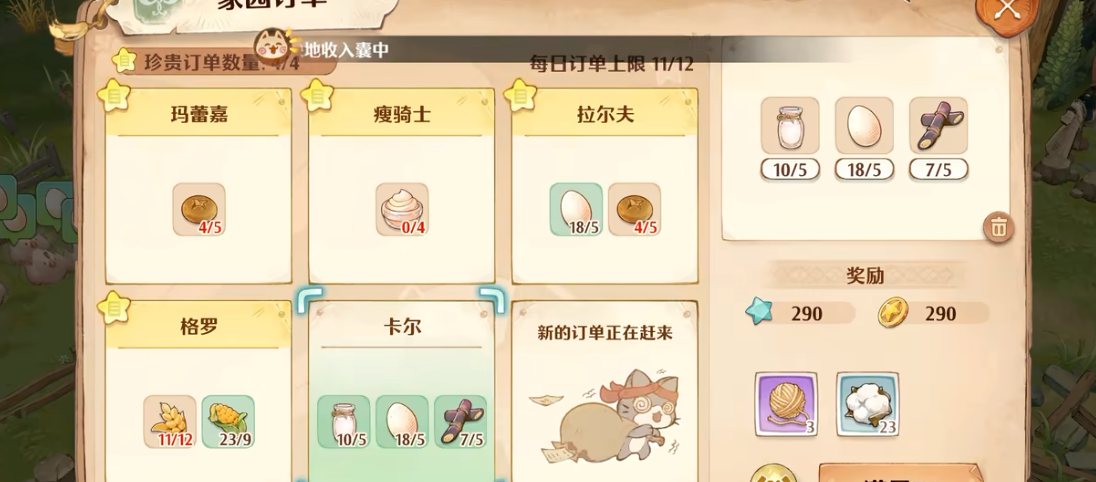Tap the milk jar in order details
This screenshot has width=1096, height=482.
790,126
